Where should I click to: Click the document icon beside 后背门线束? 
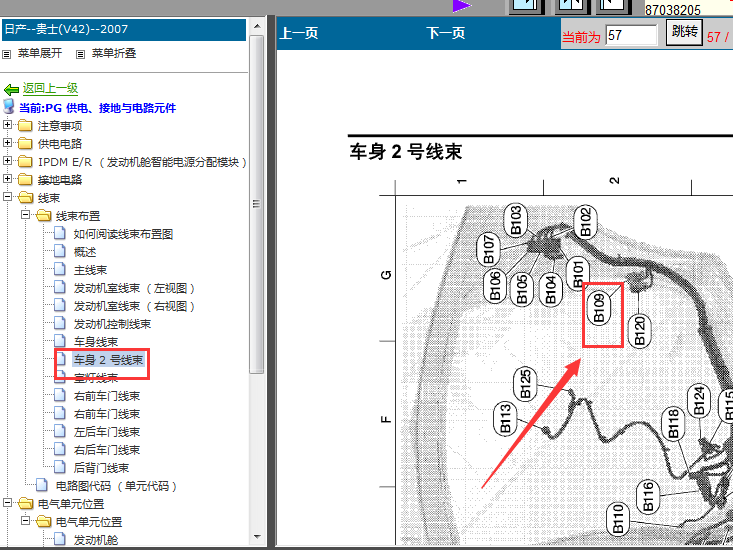60,467
